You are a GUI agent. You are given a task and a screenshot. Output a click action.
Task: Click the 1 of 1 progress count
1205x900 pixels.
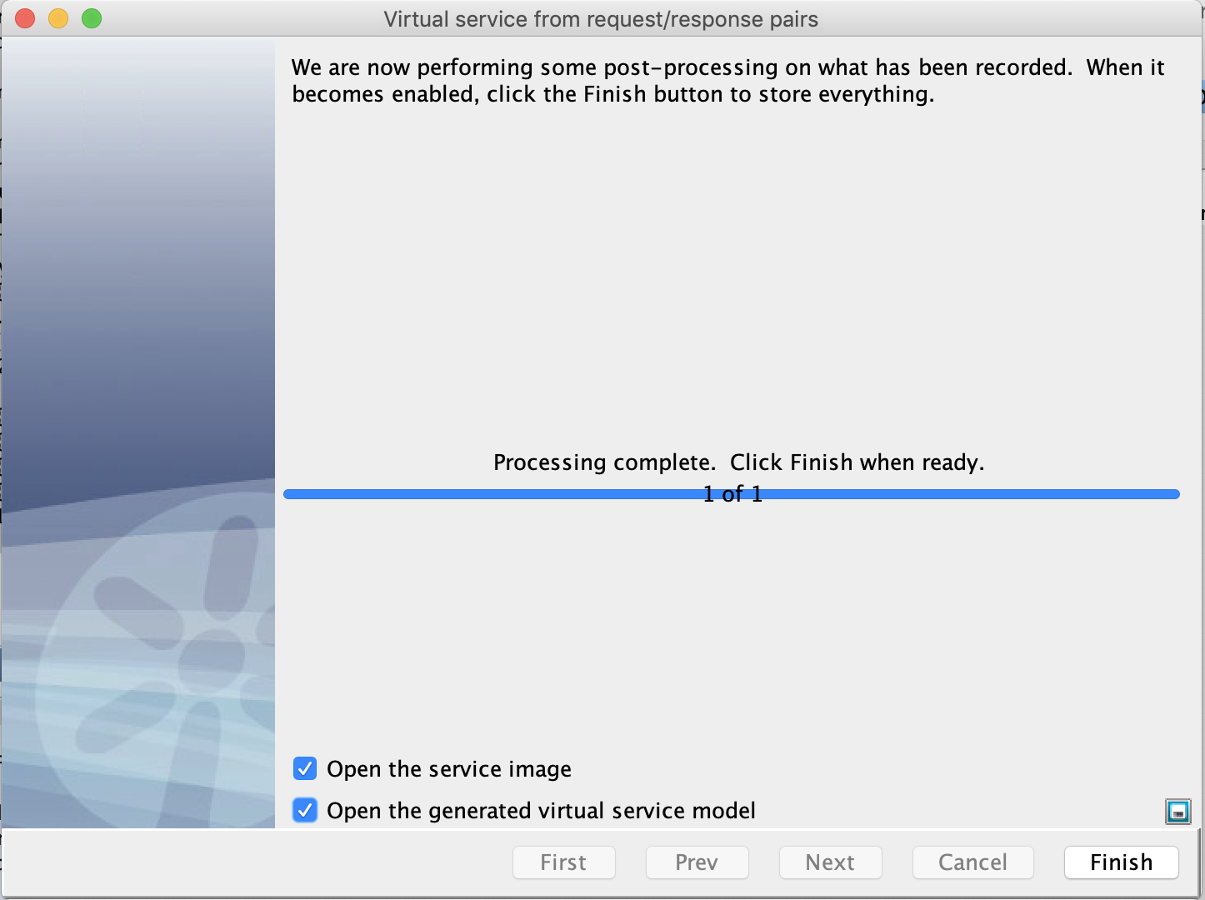point(733,494)
